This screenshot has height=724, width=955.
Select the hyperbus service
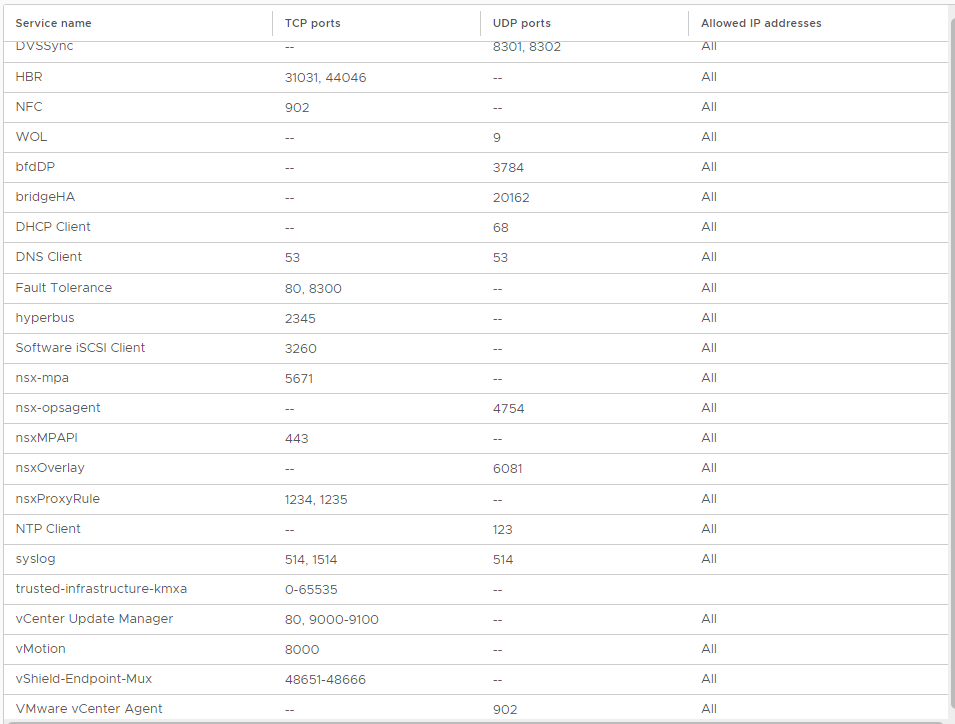click(x=476, y=318)
